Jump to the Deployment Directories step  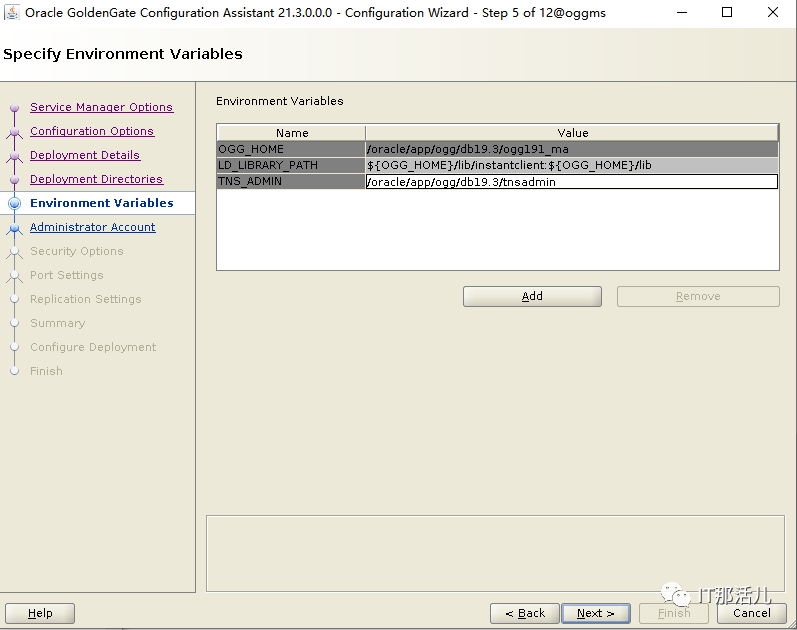(97, 179)
